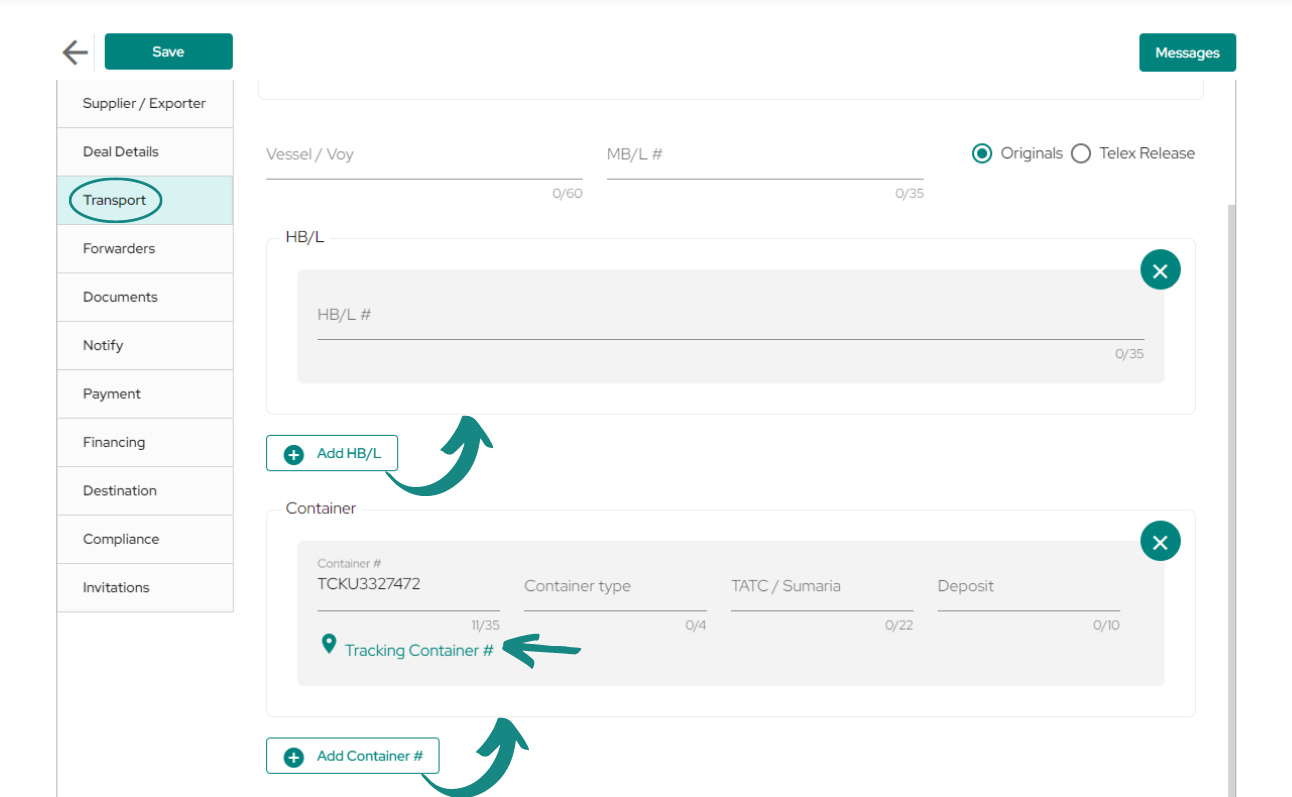
Task: Go to the Forwarders section
Action: [145, 249]
